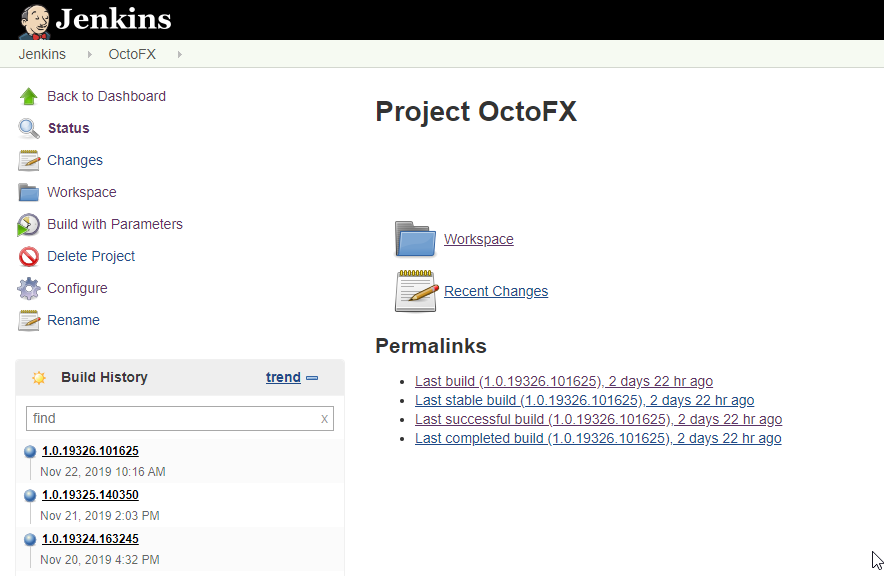Viewport: 884px width, 576px height.
Task: Open the Build History trend link
Action: 283,377
